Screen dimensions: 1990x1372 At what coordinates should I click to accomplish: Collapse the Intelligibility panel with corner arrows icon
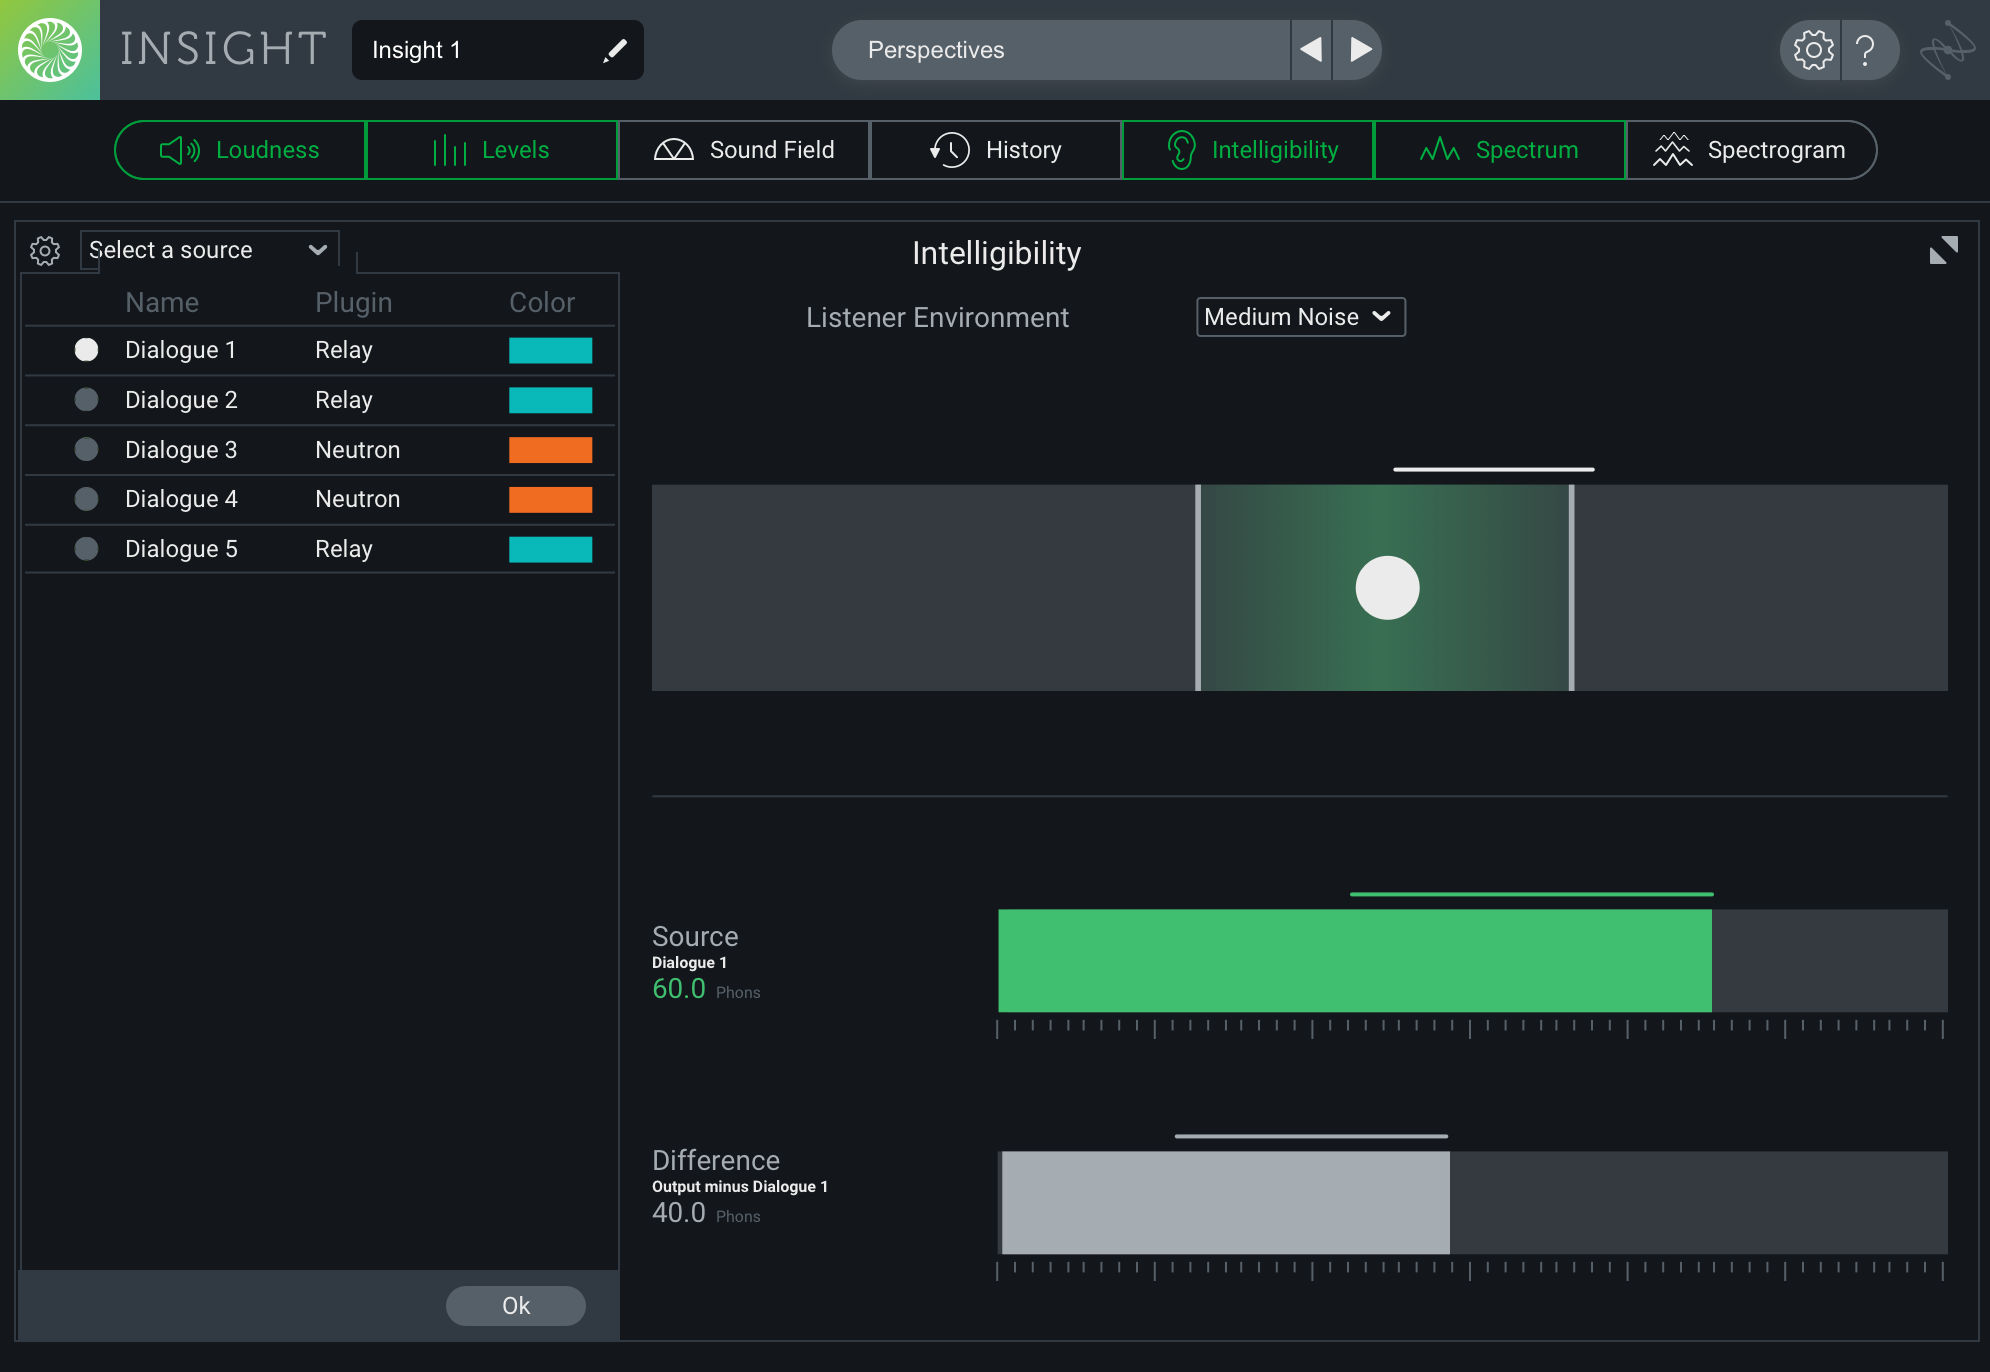pos(1944,250)
